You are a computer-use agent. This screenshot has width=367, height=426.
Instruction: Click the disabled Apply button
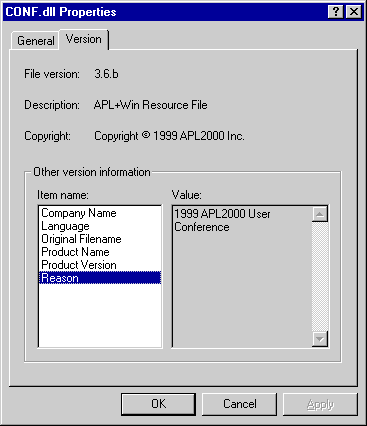(320, 404)
